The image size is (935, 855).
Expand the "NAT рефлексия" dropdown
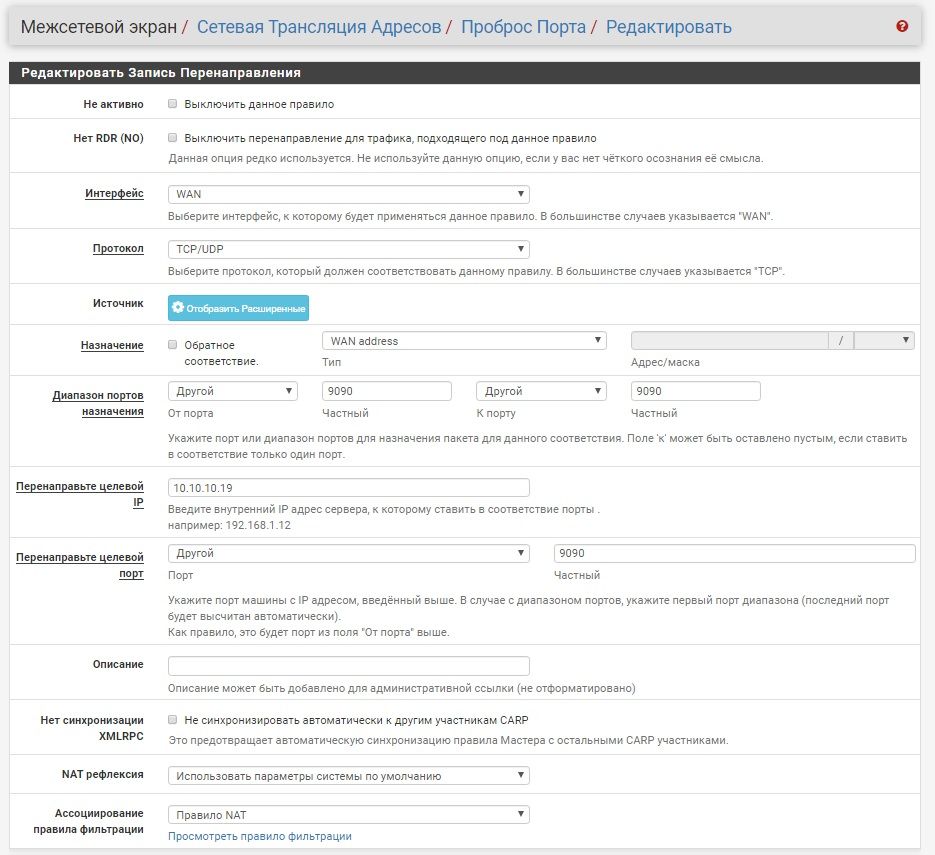(348, 775)
